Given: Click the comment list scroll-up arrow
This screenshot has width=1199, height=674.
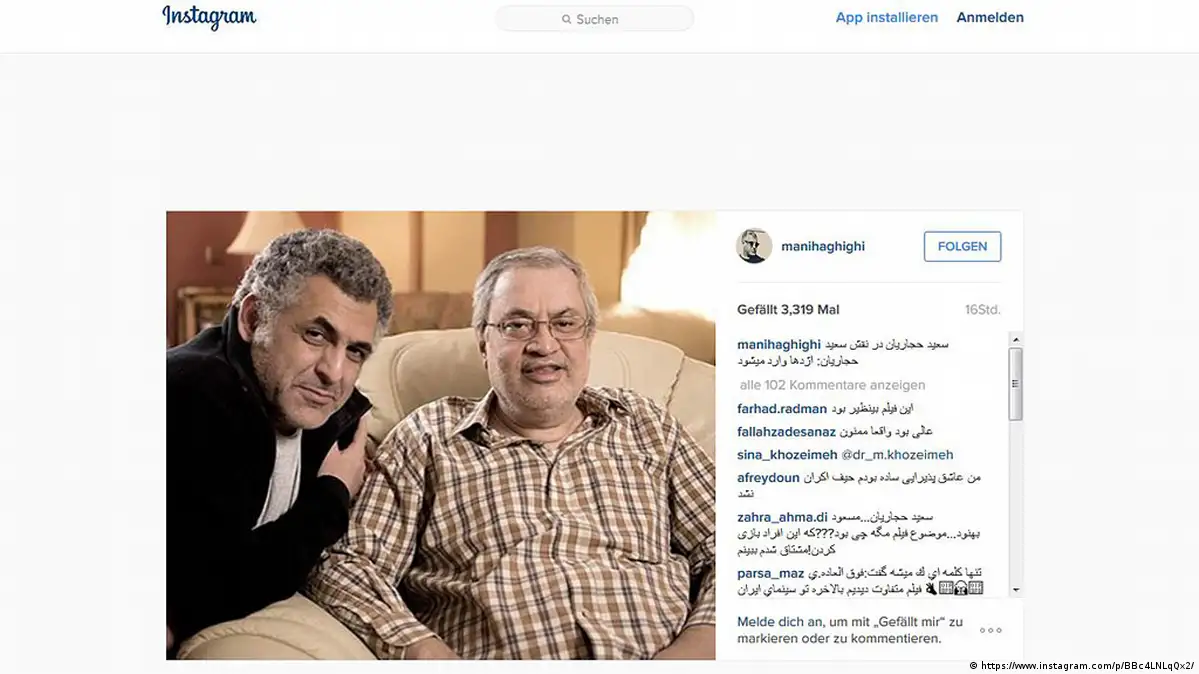Looking at the screenshot, I should [1015, 340].
